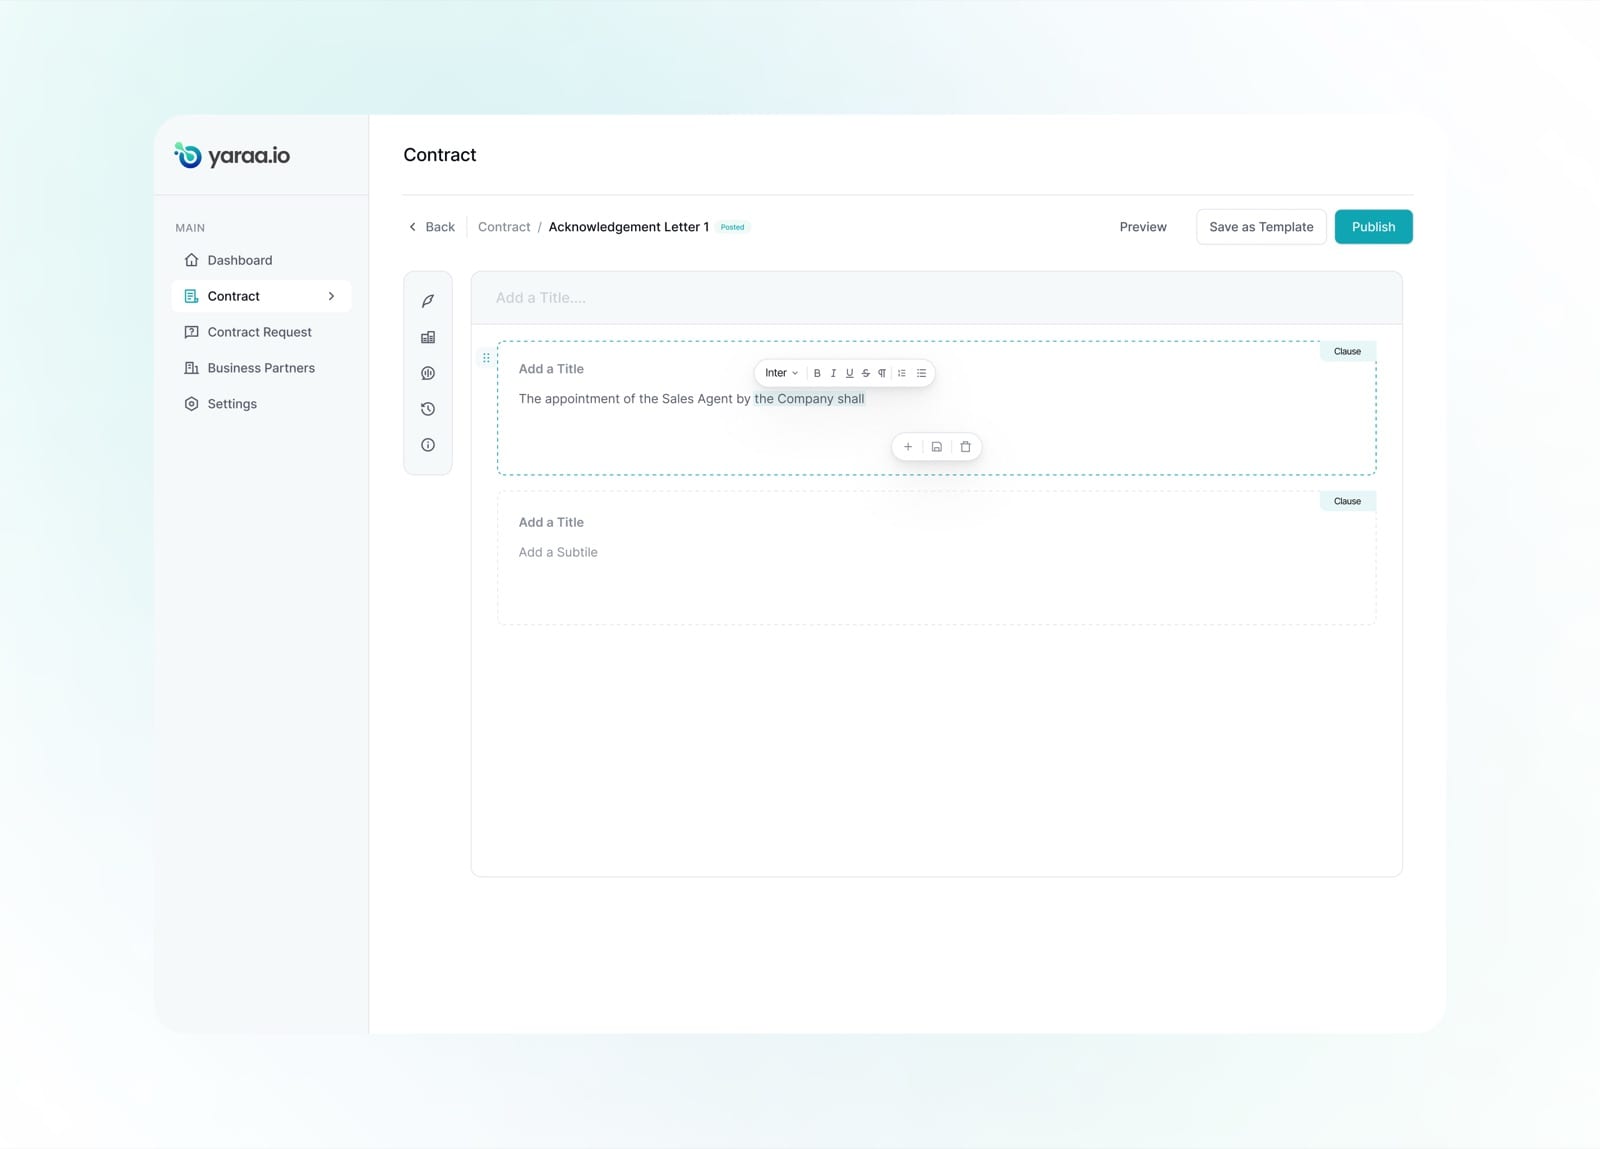The height and width of the screenshot is (1149, 1600).
Task: Click the yaraa.io logo
Action: pos(232,155)
